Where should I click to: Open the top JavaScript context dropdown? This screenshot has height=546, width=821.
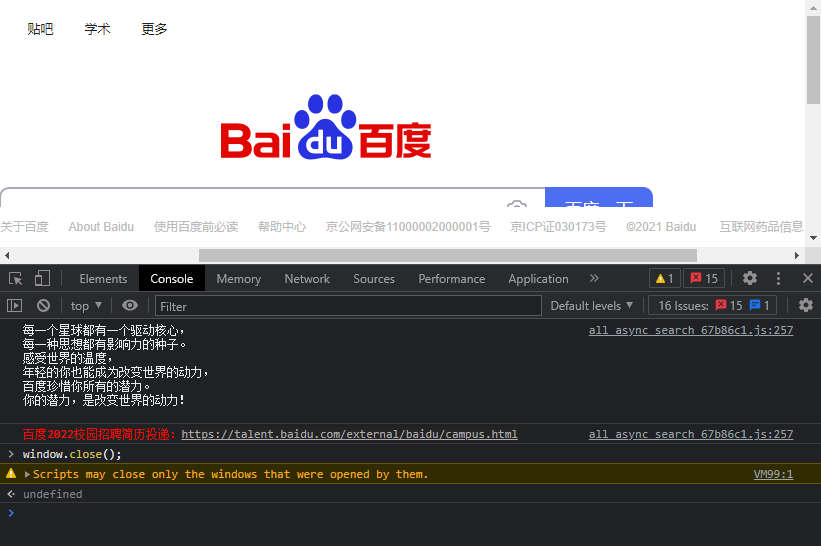[86, 306]
